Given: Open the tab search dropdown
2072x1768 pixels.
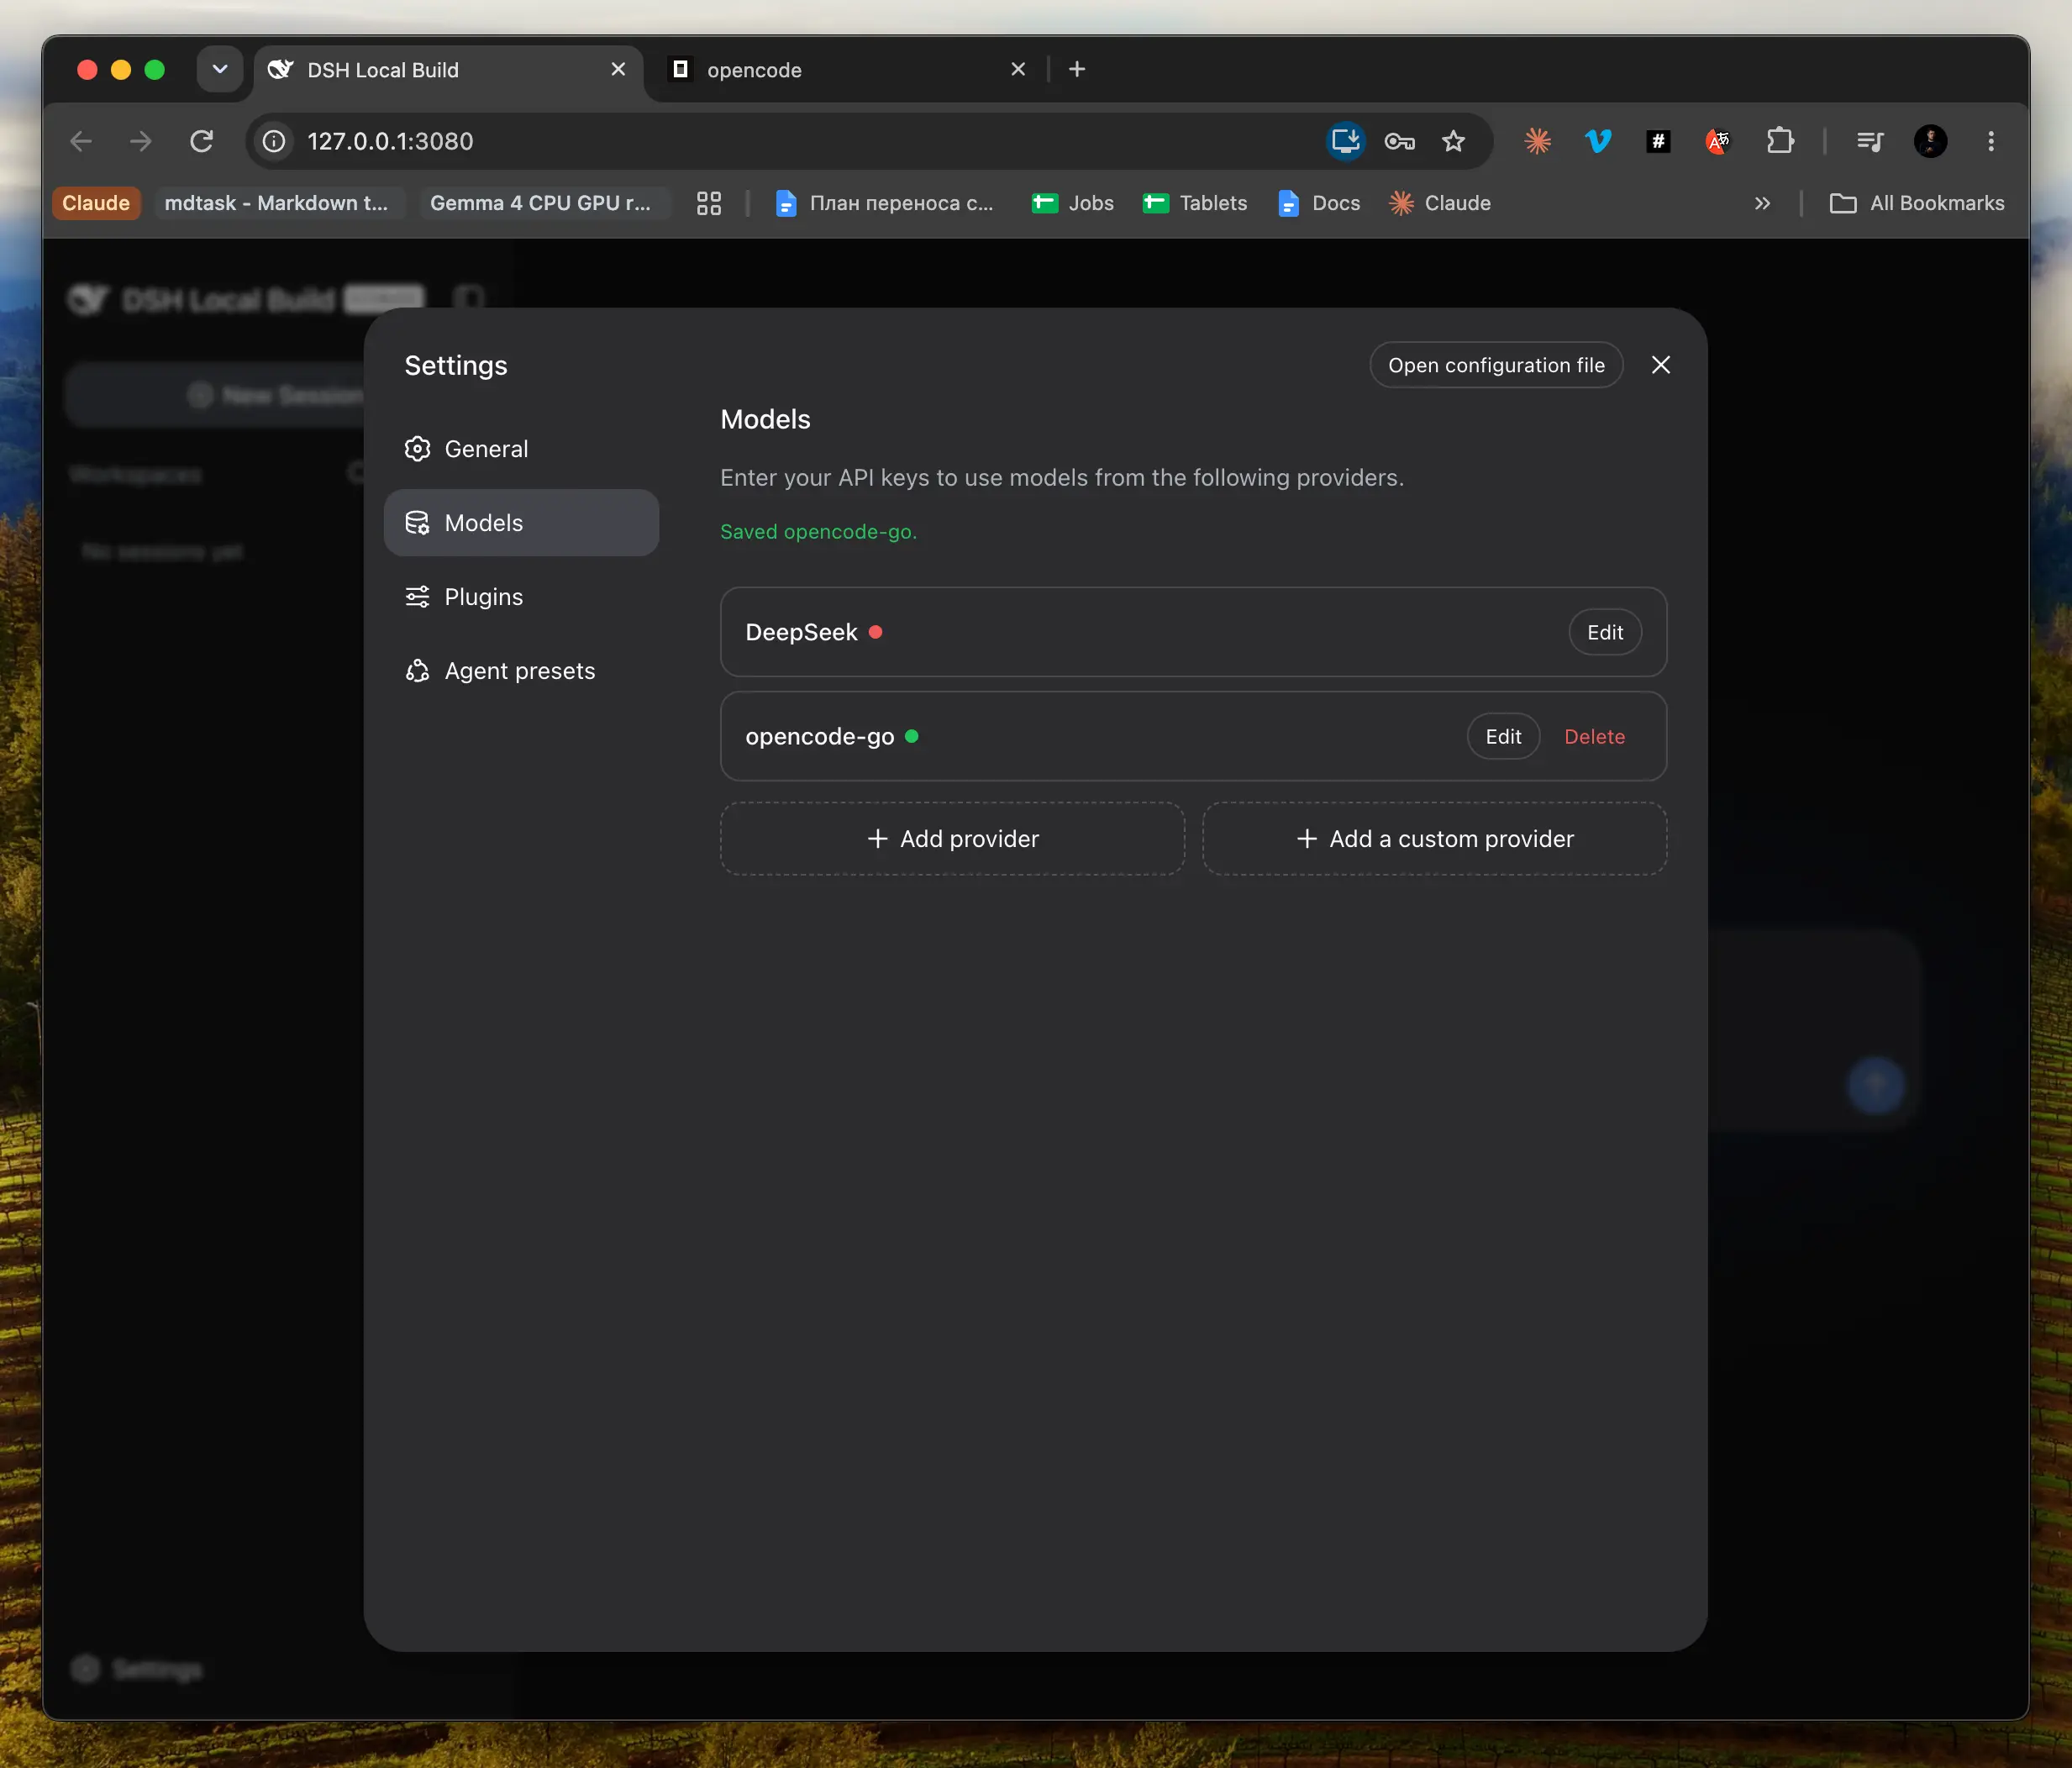Looking at the screenshot, I should click(x=220, y=69).
